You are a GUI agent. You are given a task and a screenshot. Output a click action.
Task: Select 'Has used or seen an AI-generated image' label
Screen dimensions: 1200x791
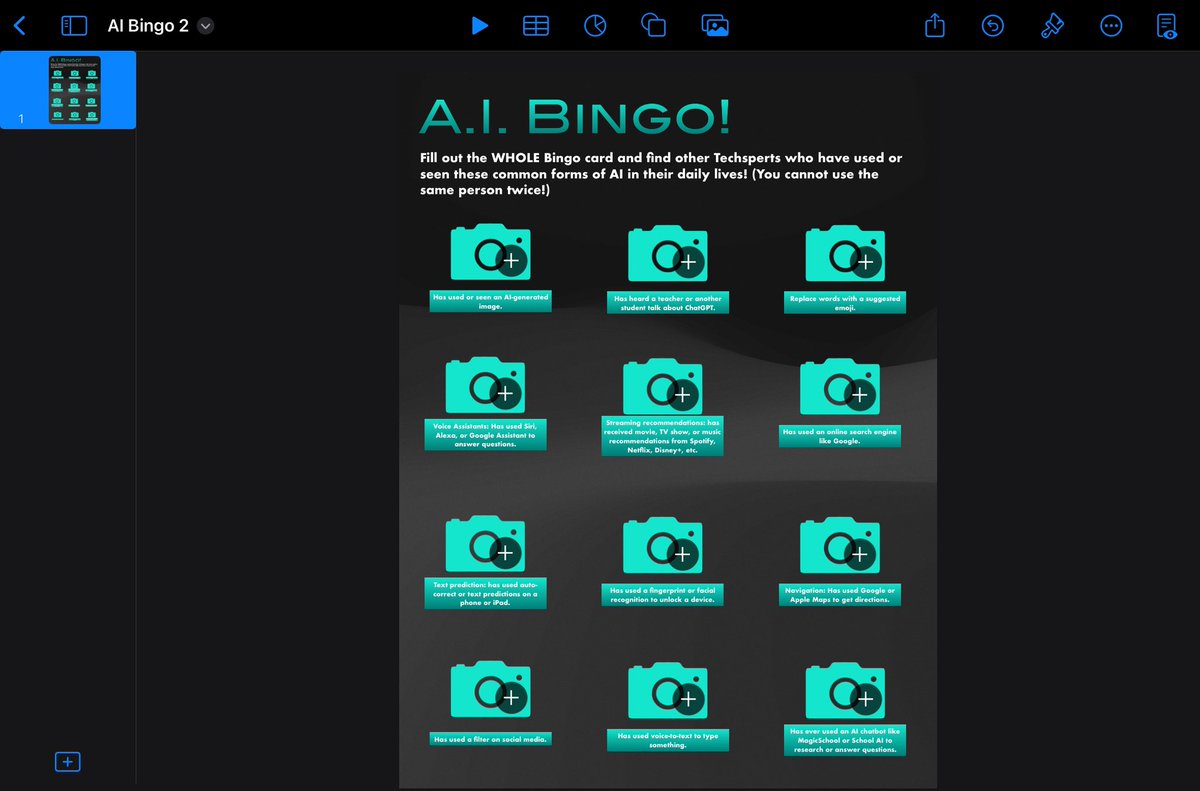490,301
